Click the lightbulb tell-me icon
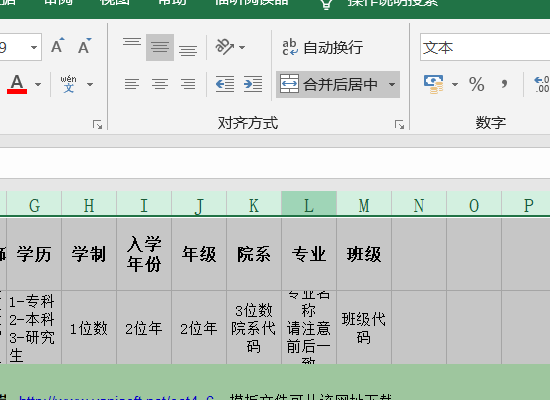The image size is (550, 400). 326,4
